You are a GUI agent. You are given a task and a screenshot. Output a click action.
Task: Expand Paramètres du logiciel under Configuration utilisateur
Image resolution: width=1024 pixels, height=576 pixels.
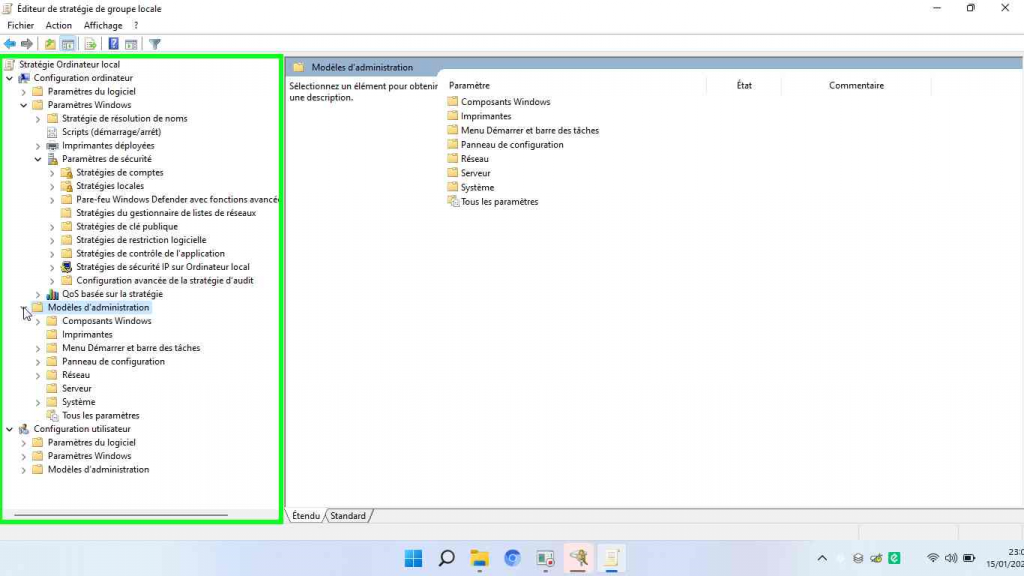tap(24, 443)
